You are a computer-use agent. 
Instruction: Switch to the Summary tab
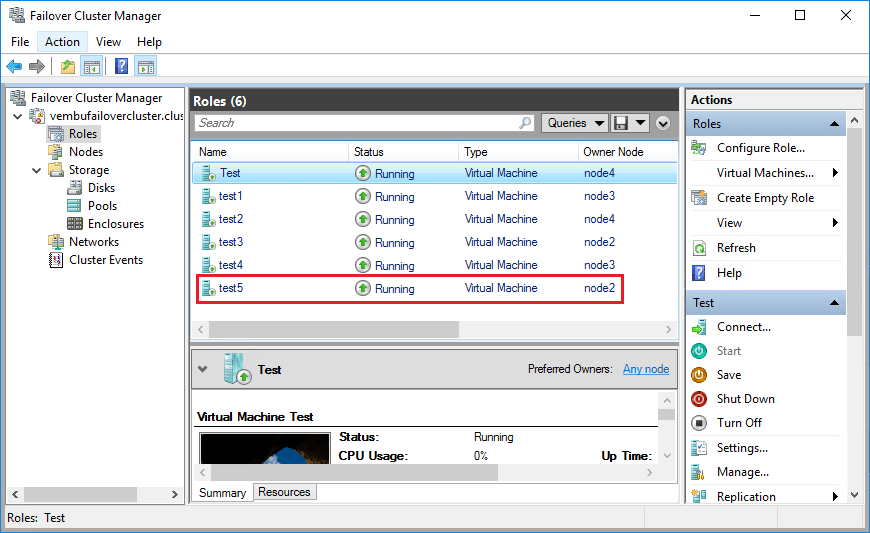[x=222, y=493]
